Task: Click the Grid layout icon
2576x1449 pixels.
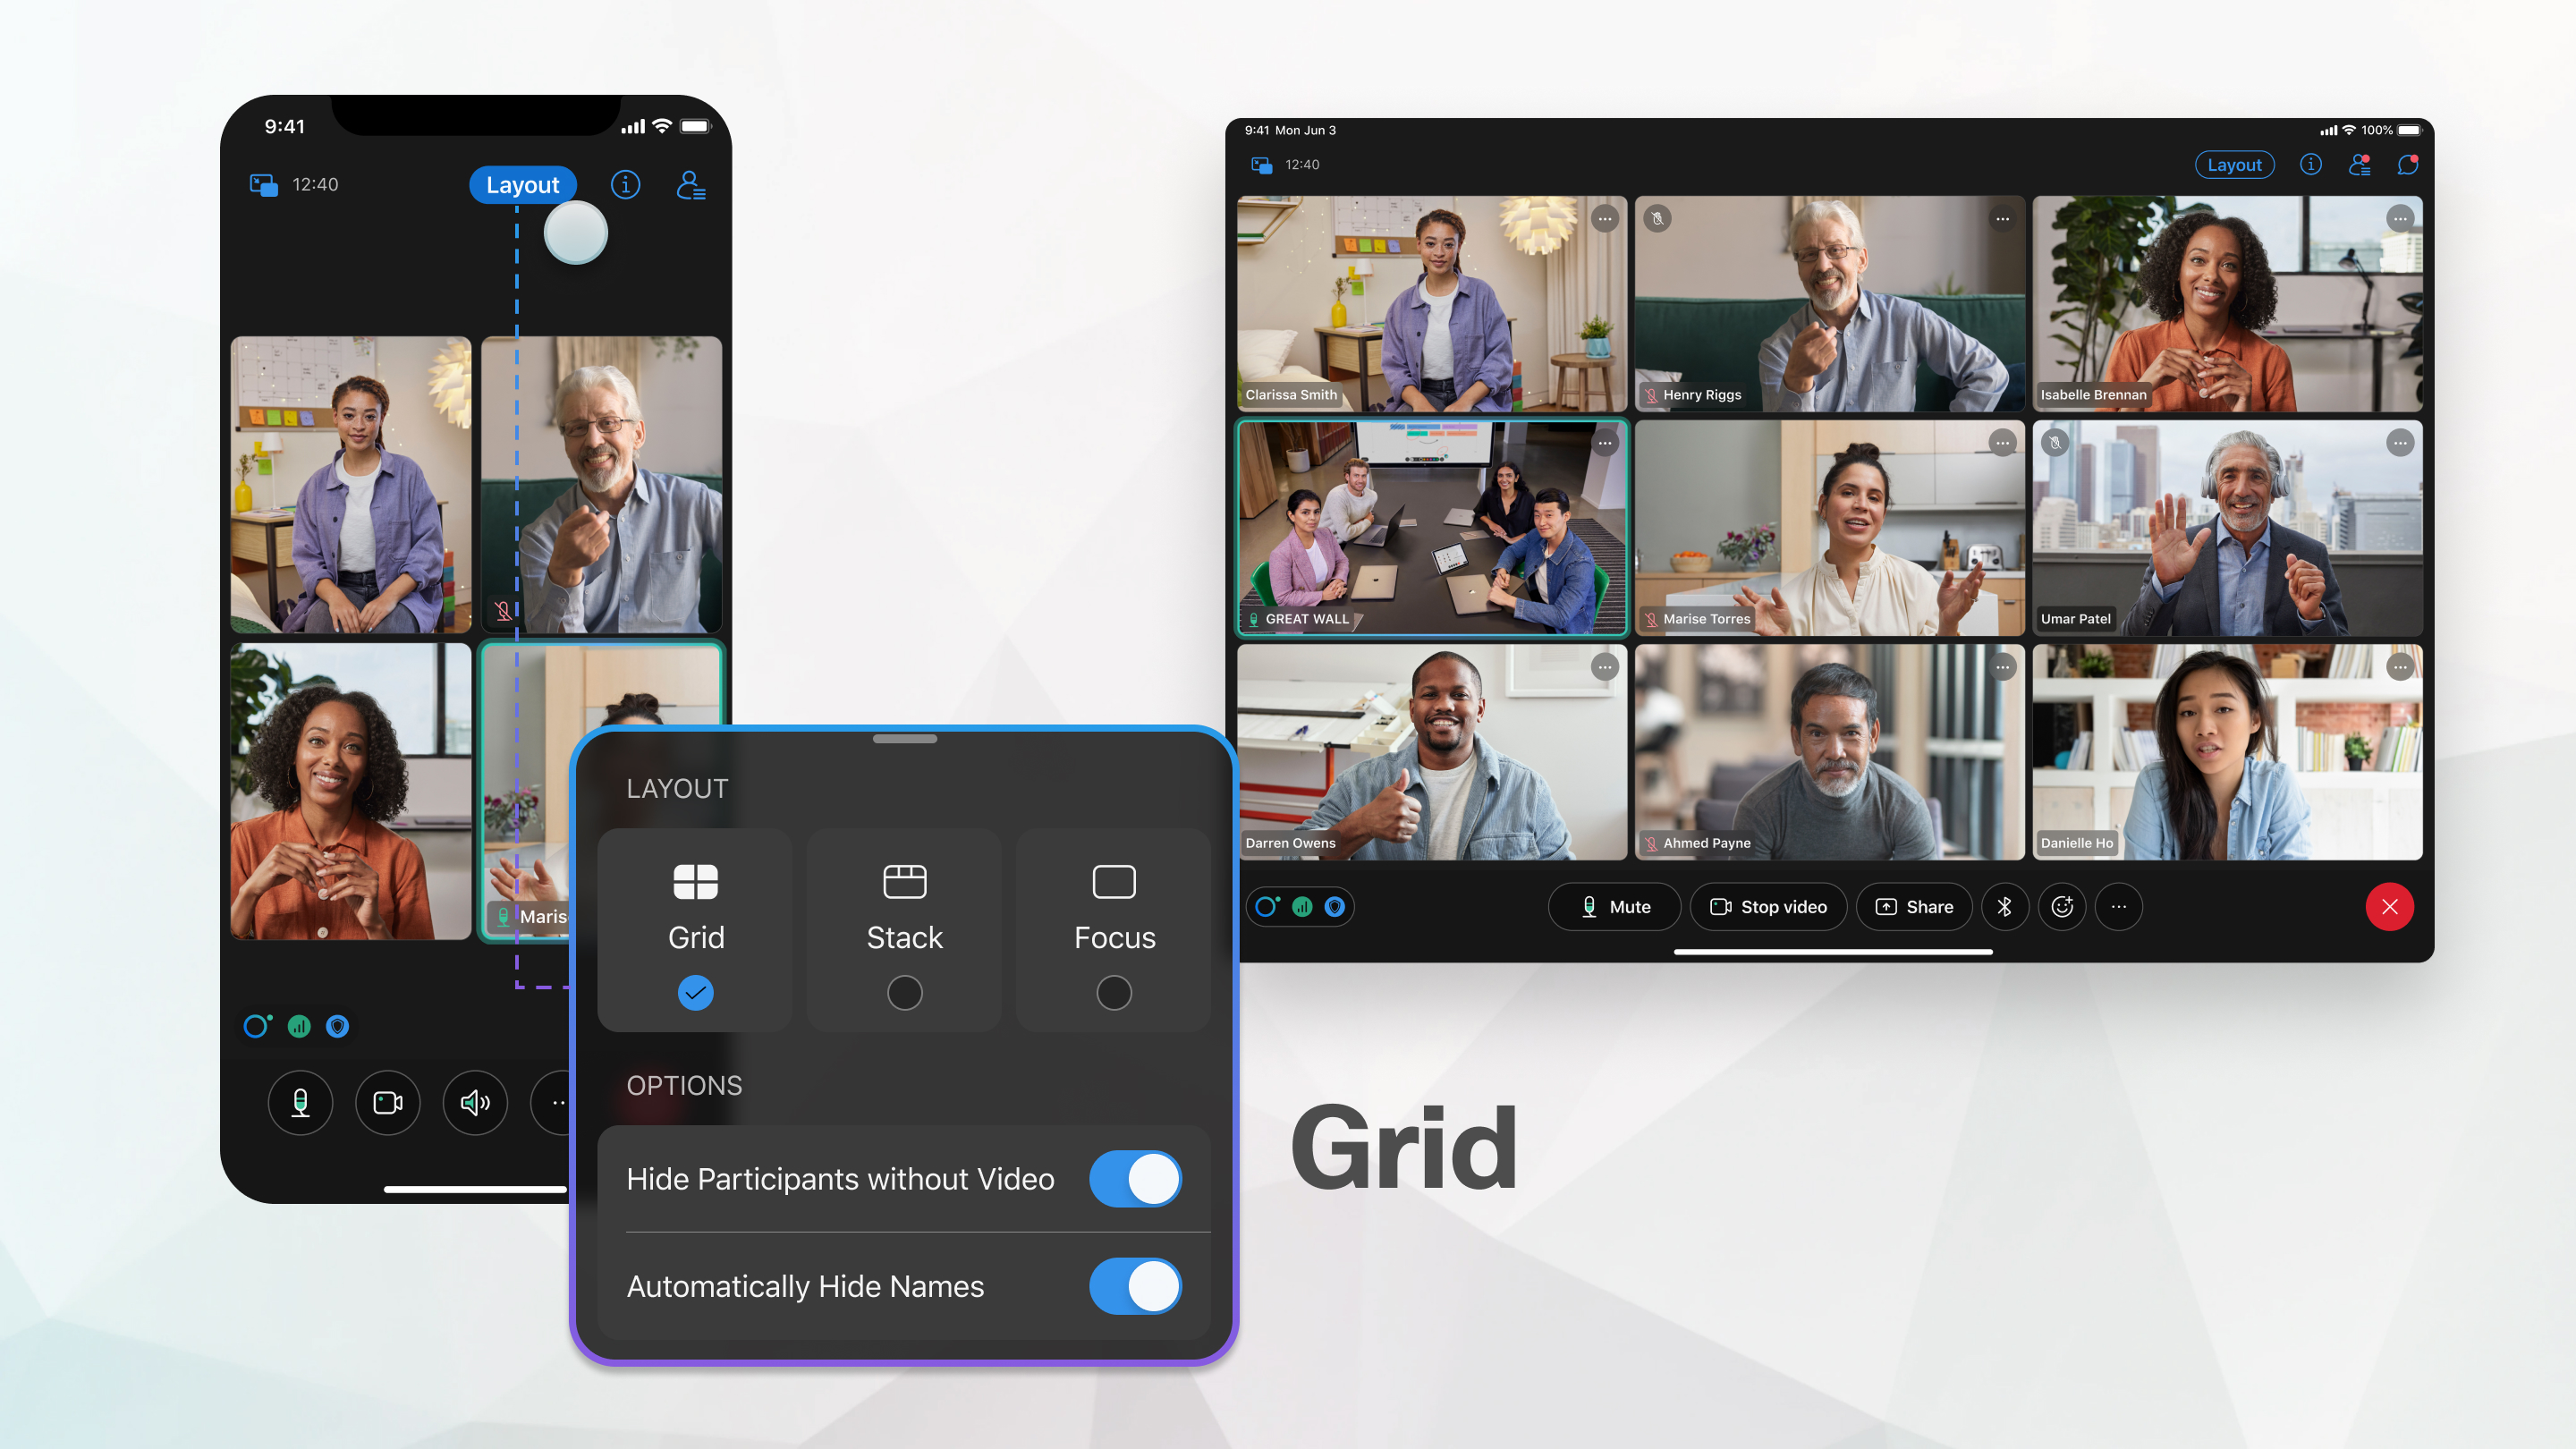Action: [695, 881]
